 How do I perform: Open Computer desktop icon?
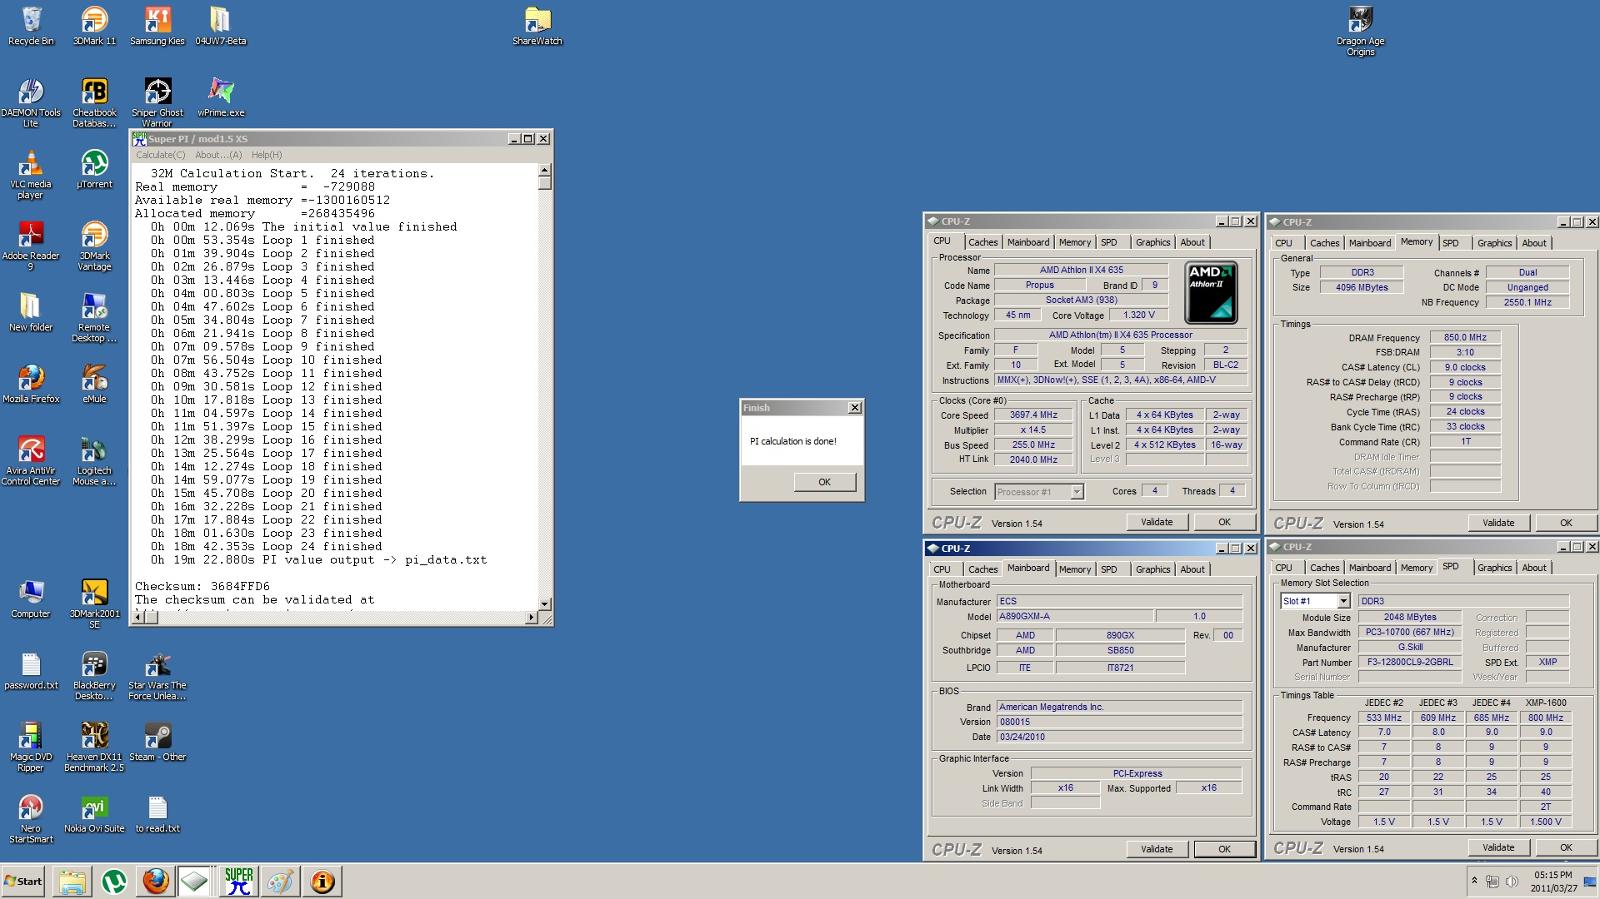tap(31, 599)
